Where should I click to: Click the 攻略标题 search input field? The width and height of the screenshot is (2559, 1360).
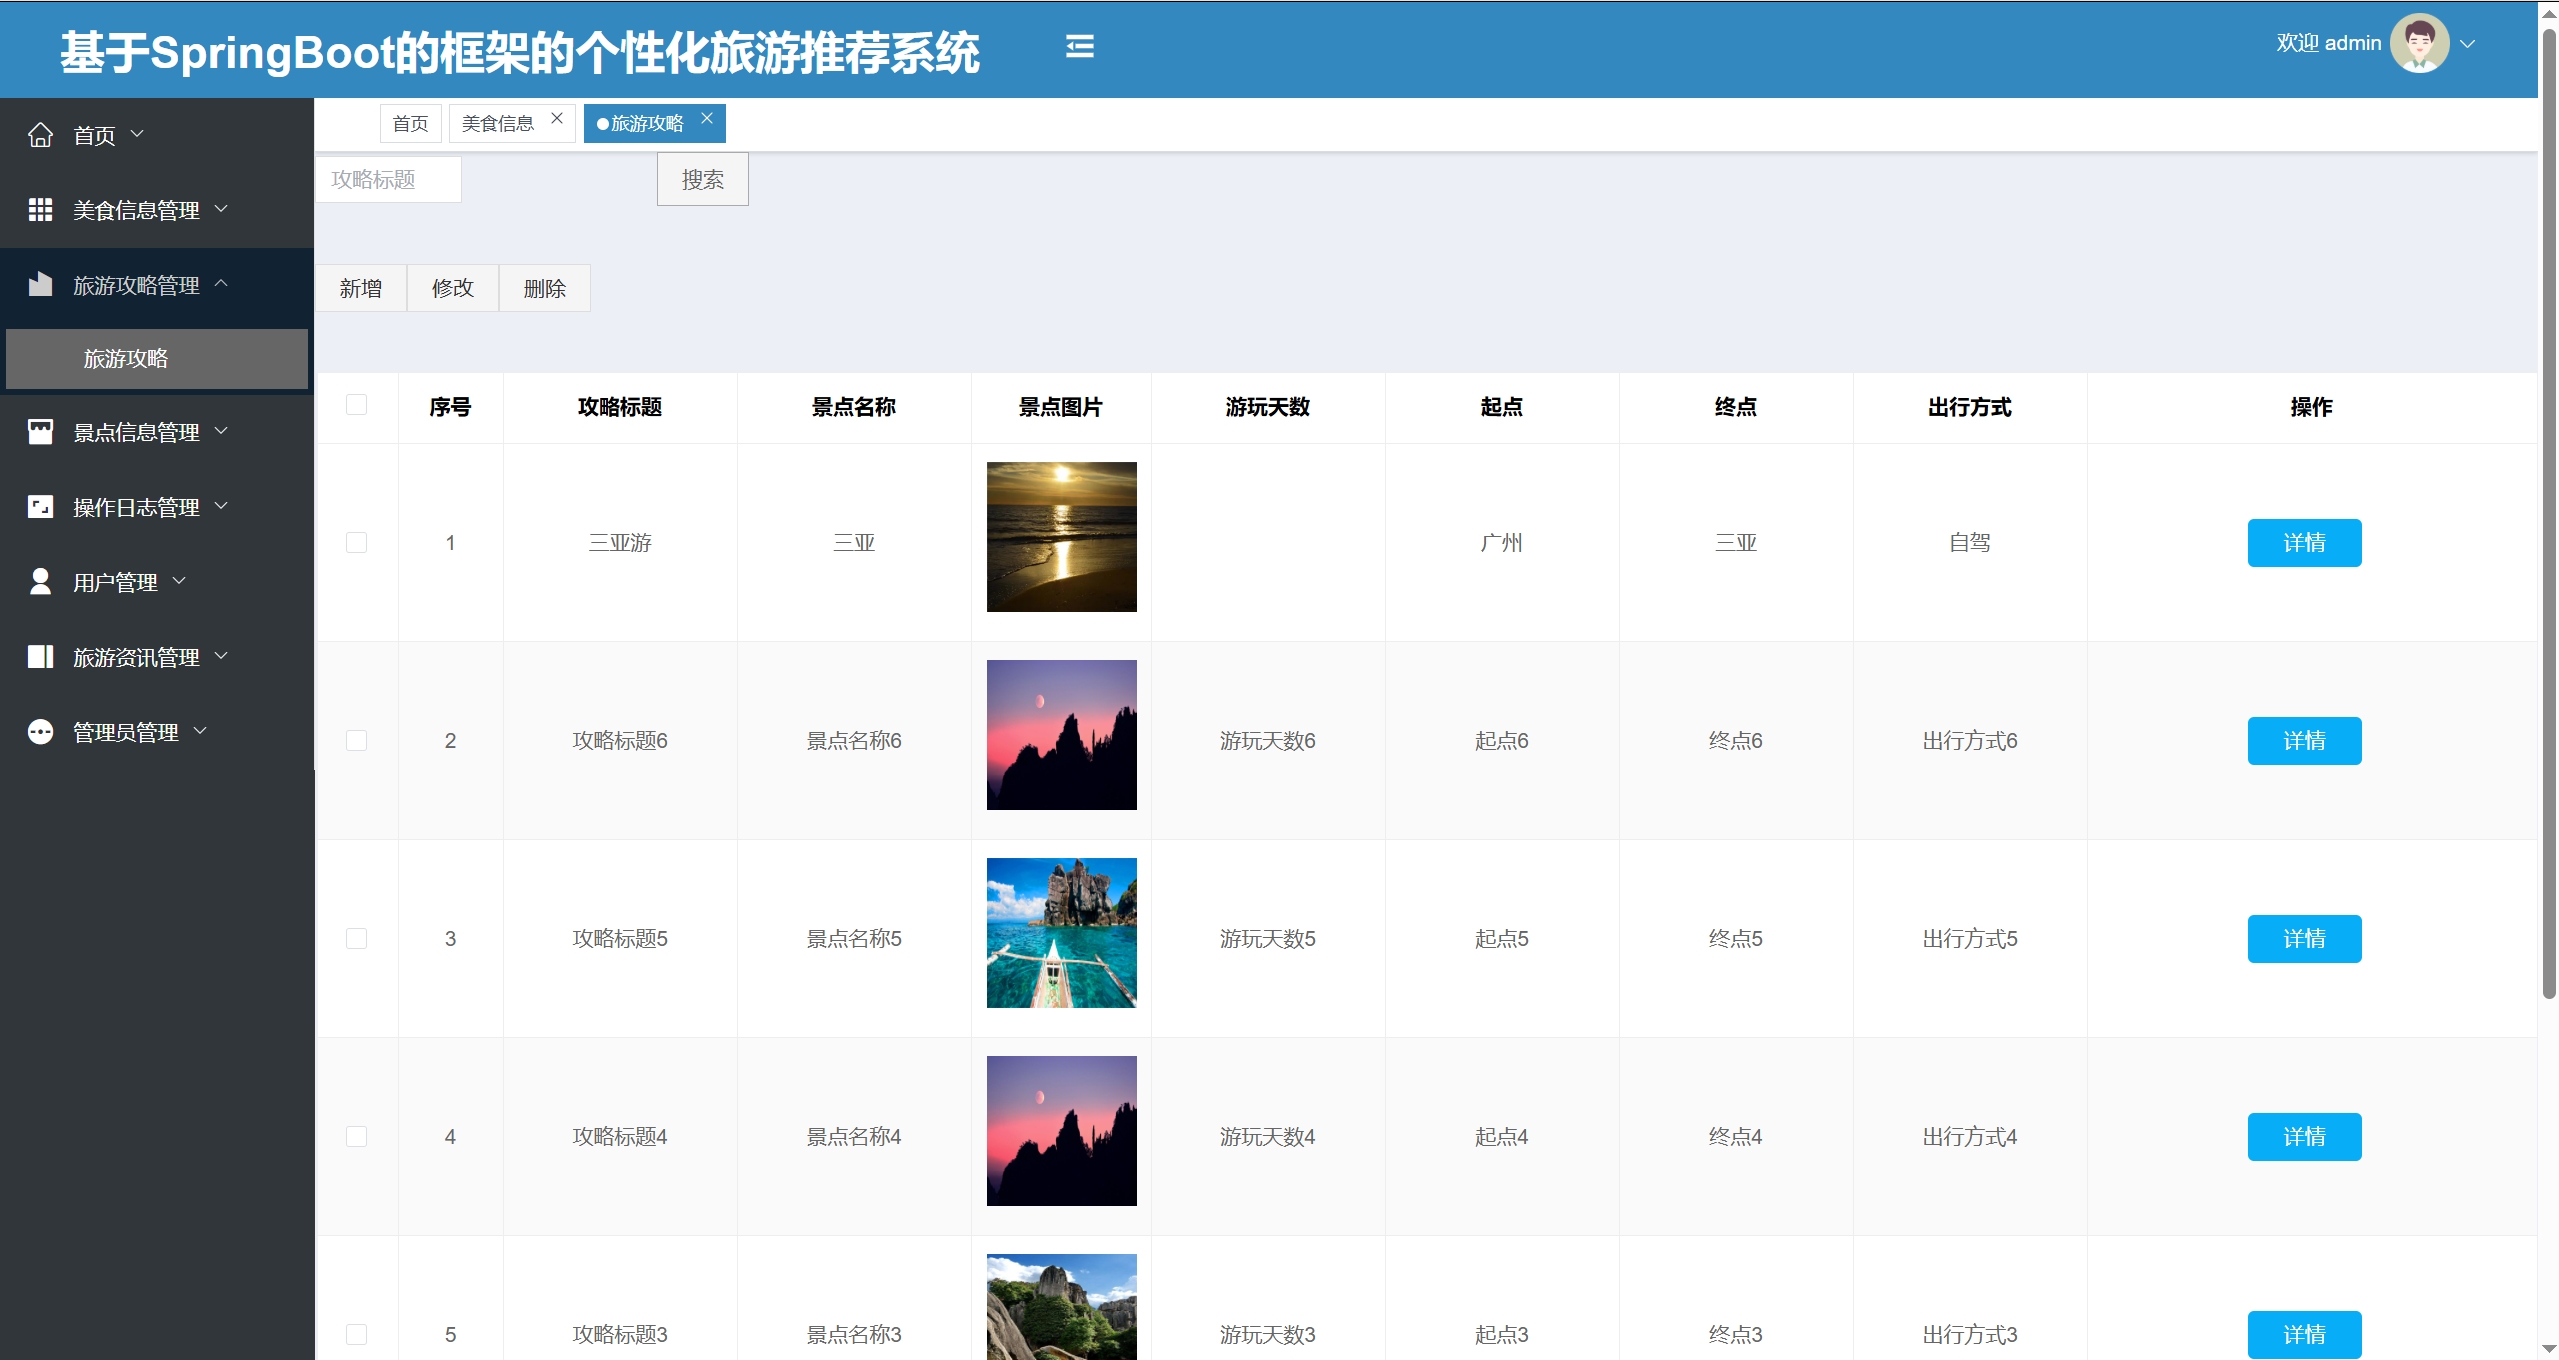pyautogui.click(x=389, y=179)
